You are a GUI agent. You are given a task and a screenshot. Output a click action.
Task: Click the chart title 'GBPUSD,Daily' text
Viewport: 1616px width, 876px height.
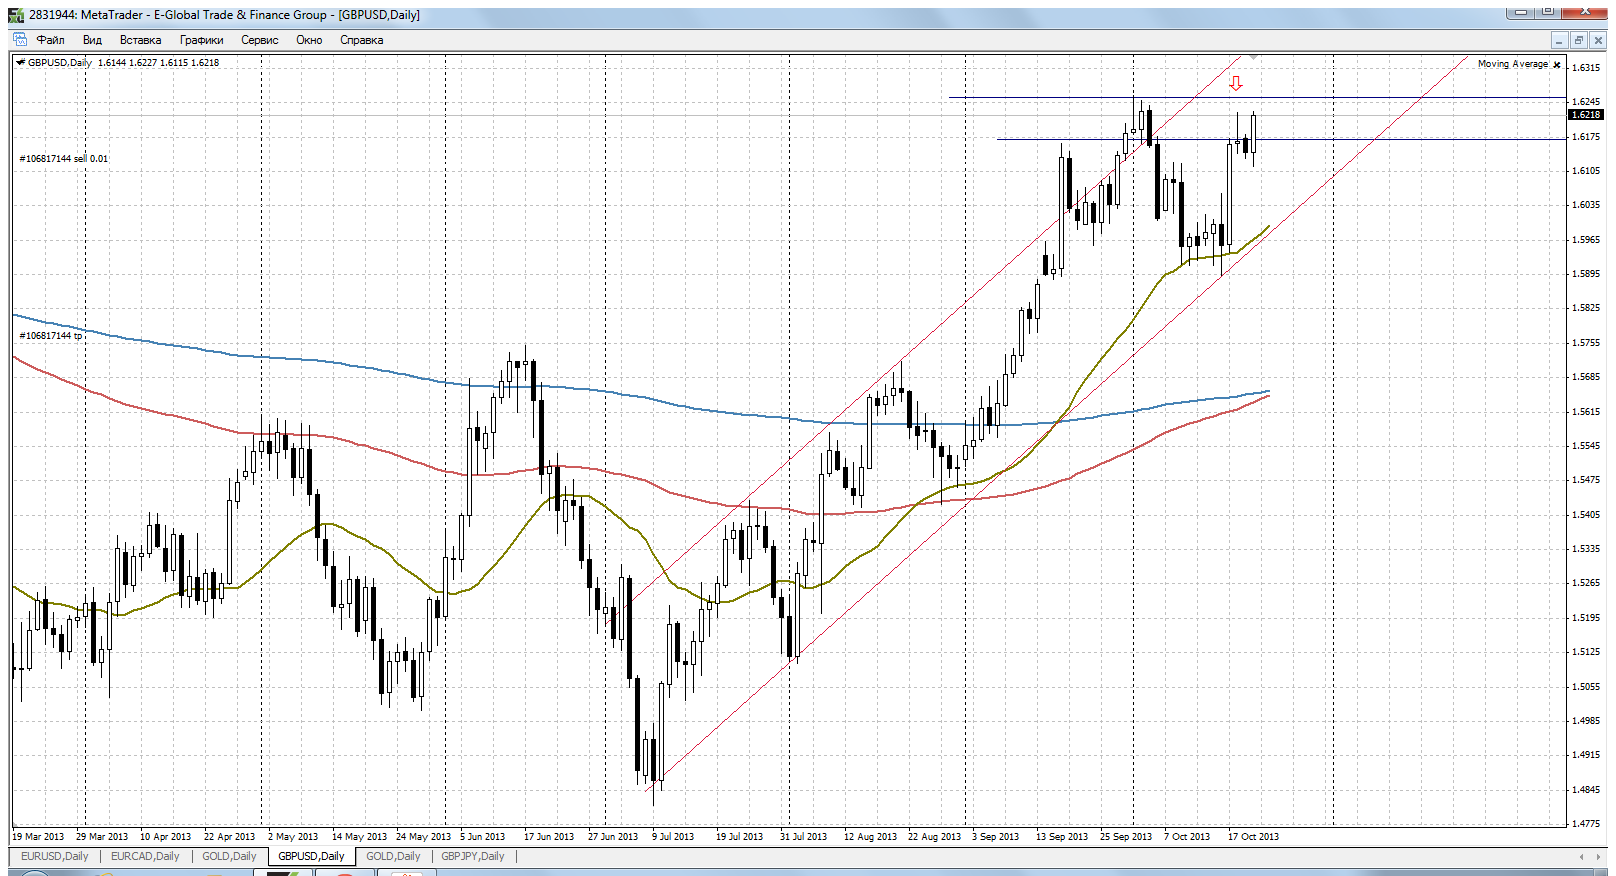coord(60,63)
